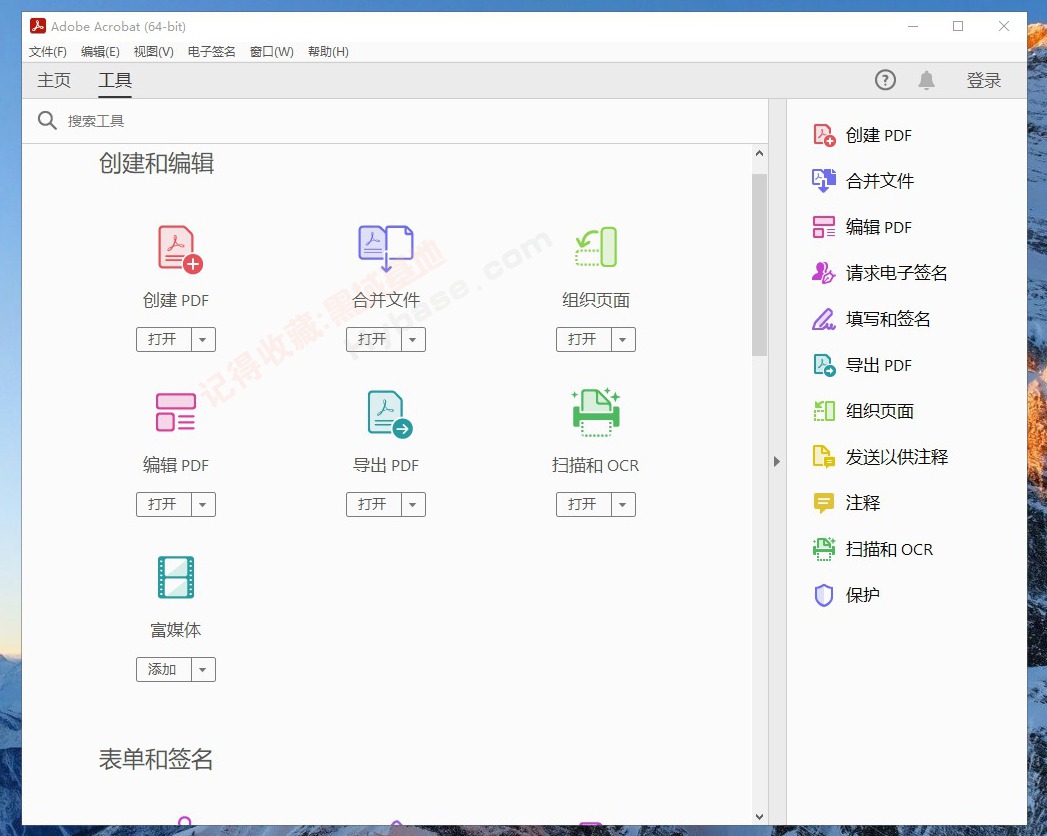The image size is (1047, 836).
Task: Expand the dropdown arrow next to 合并文件 打开
Action: 413,339
